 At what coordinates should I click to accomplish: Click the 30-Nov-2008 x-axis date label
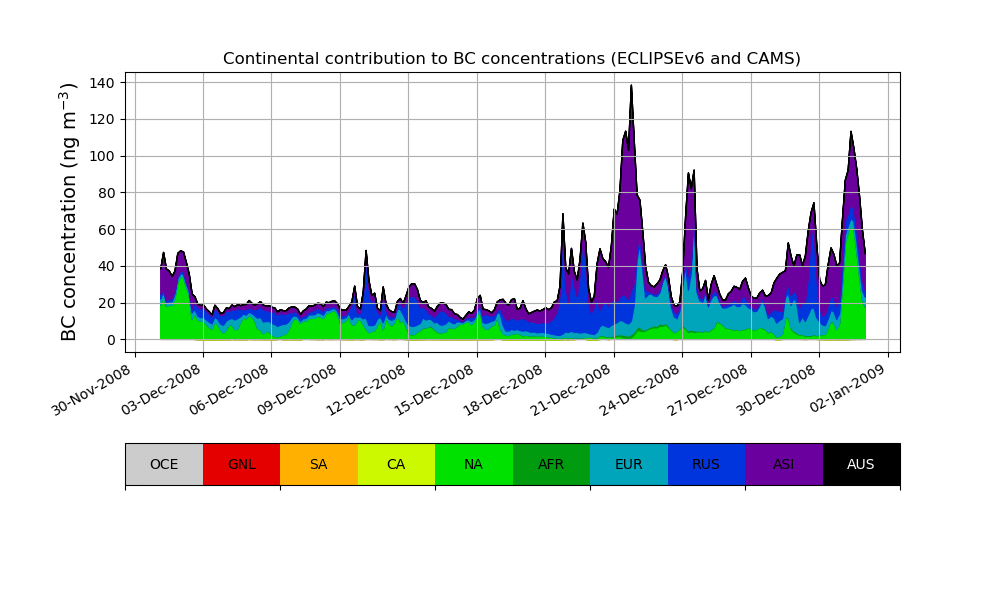[91, 390]
